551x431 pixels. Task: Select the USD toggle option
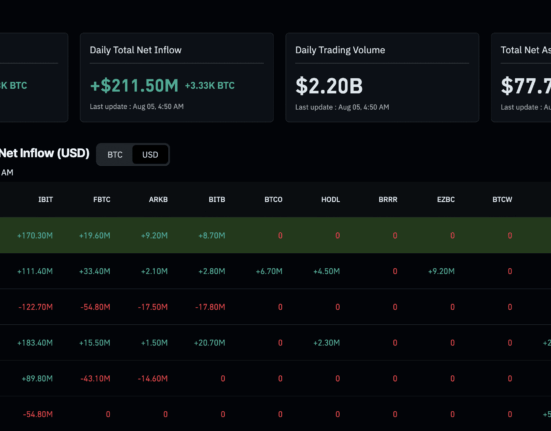pyautogui.click(x=150, y=155)
